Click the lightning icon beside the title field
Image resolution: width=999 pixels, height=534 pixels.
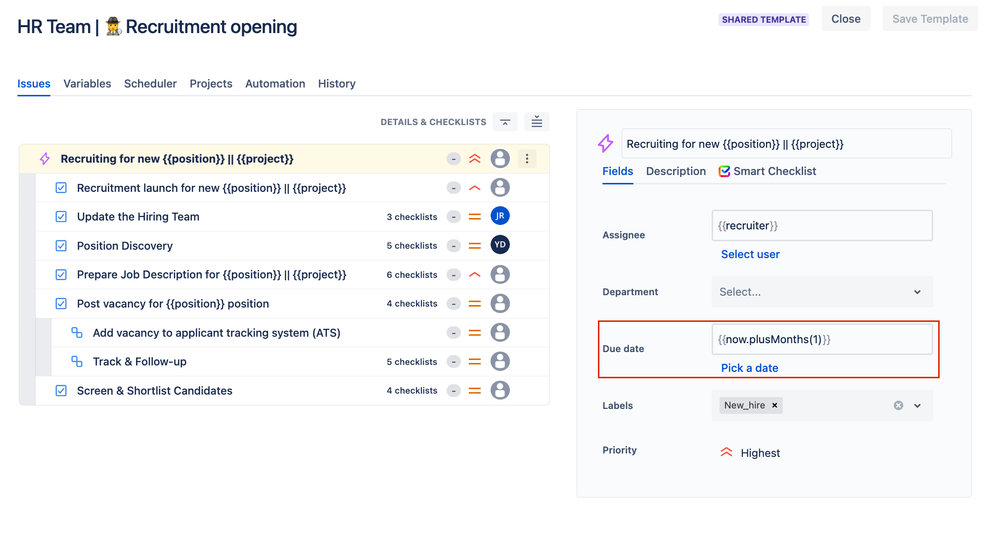[x=605, y=143]
